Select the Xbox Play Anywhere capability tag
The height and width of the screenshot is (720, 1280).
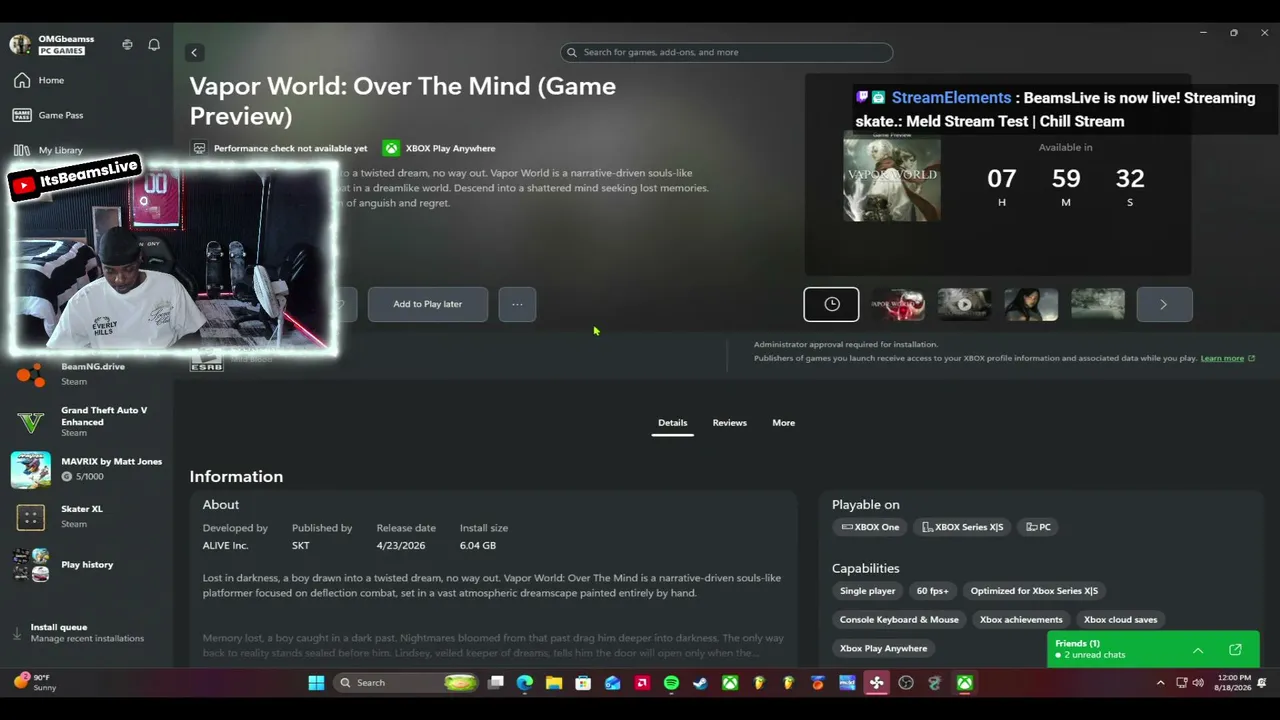coord(884,648)
